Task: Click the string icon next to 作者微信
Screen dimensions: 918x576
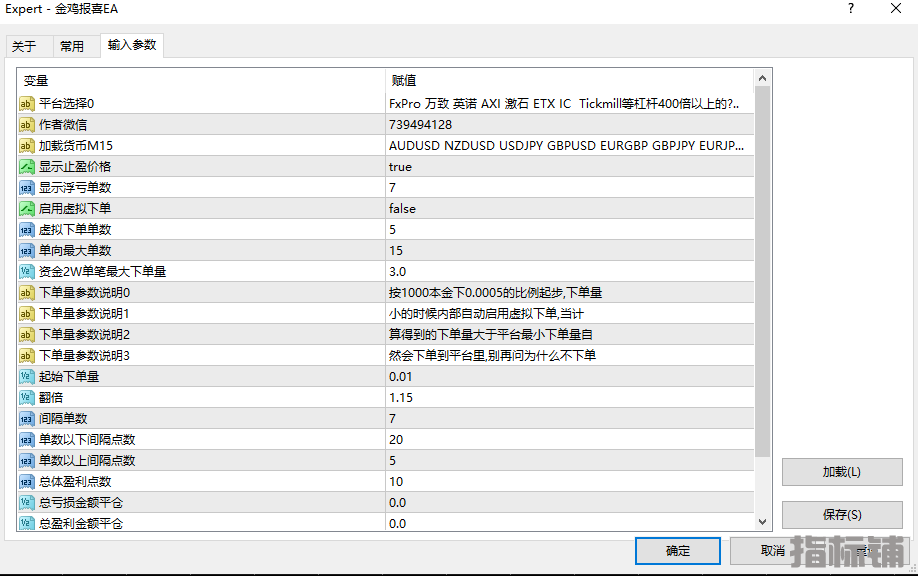Action: point(26,125)
